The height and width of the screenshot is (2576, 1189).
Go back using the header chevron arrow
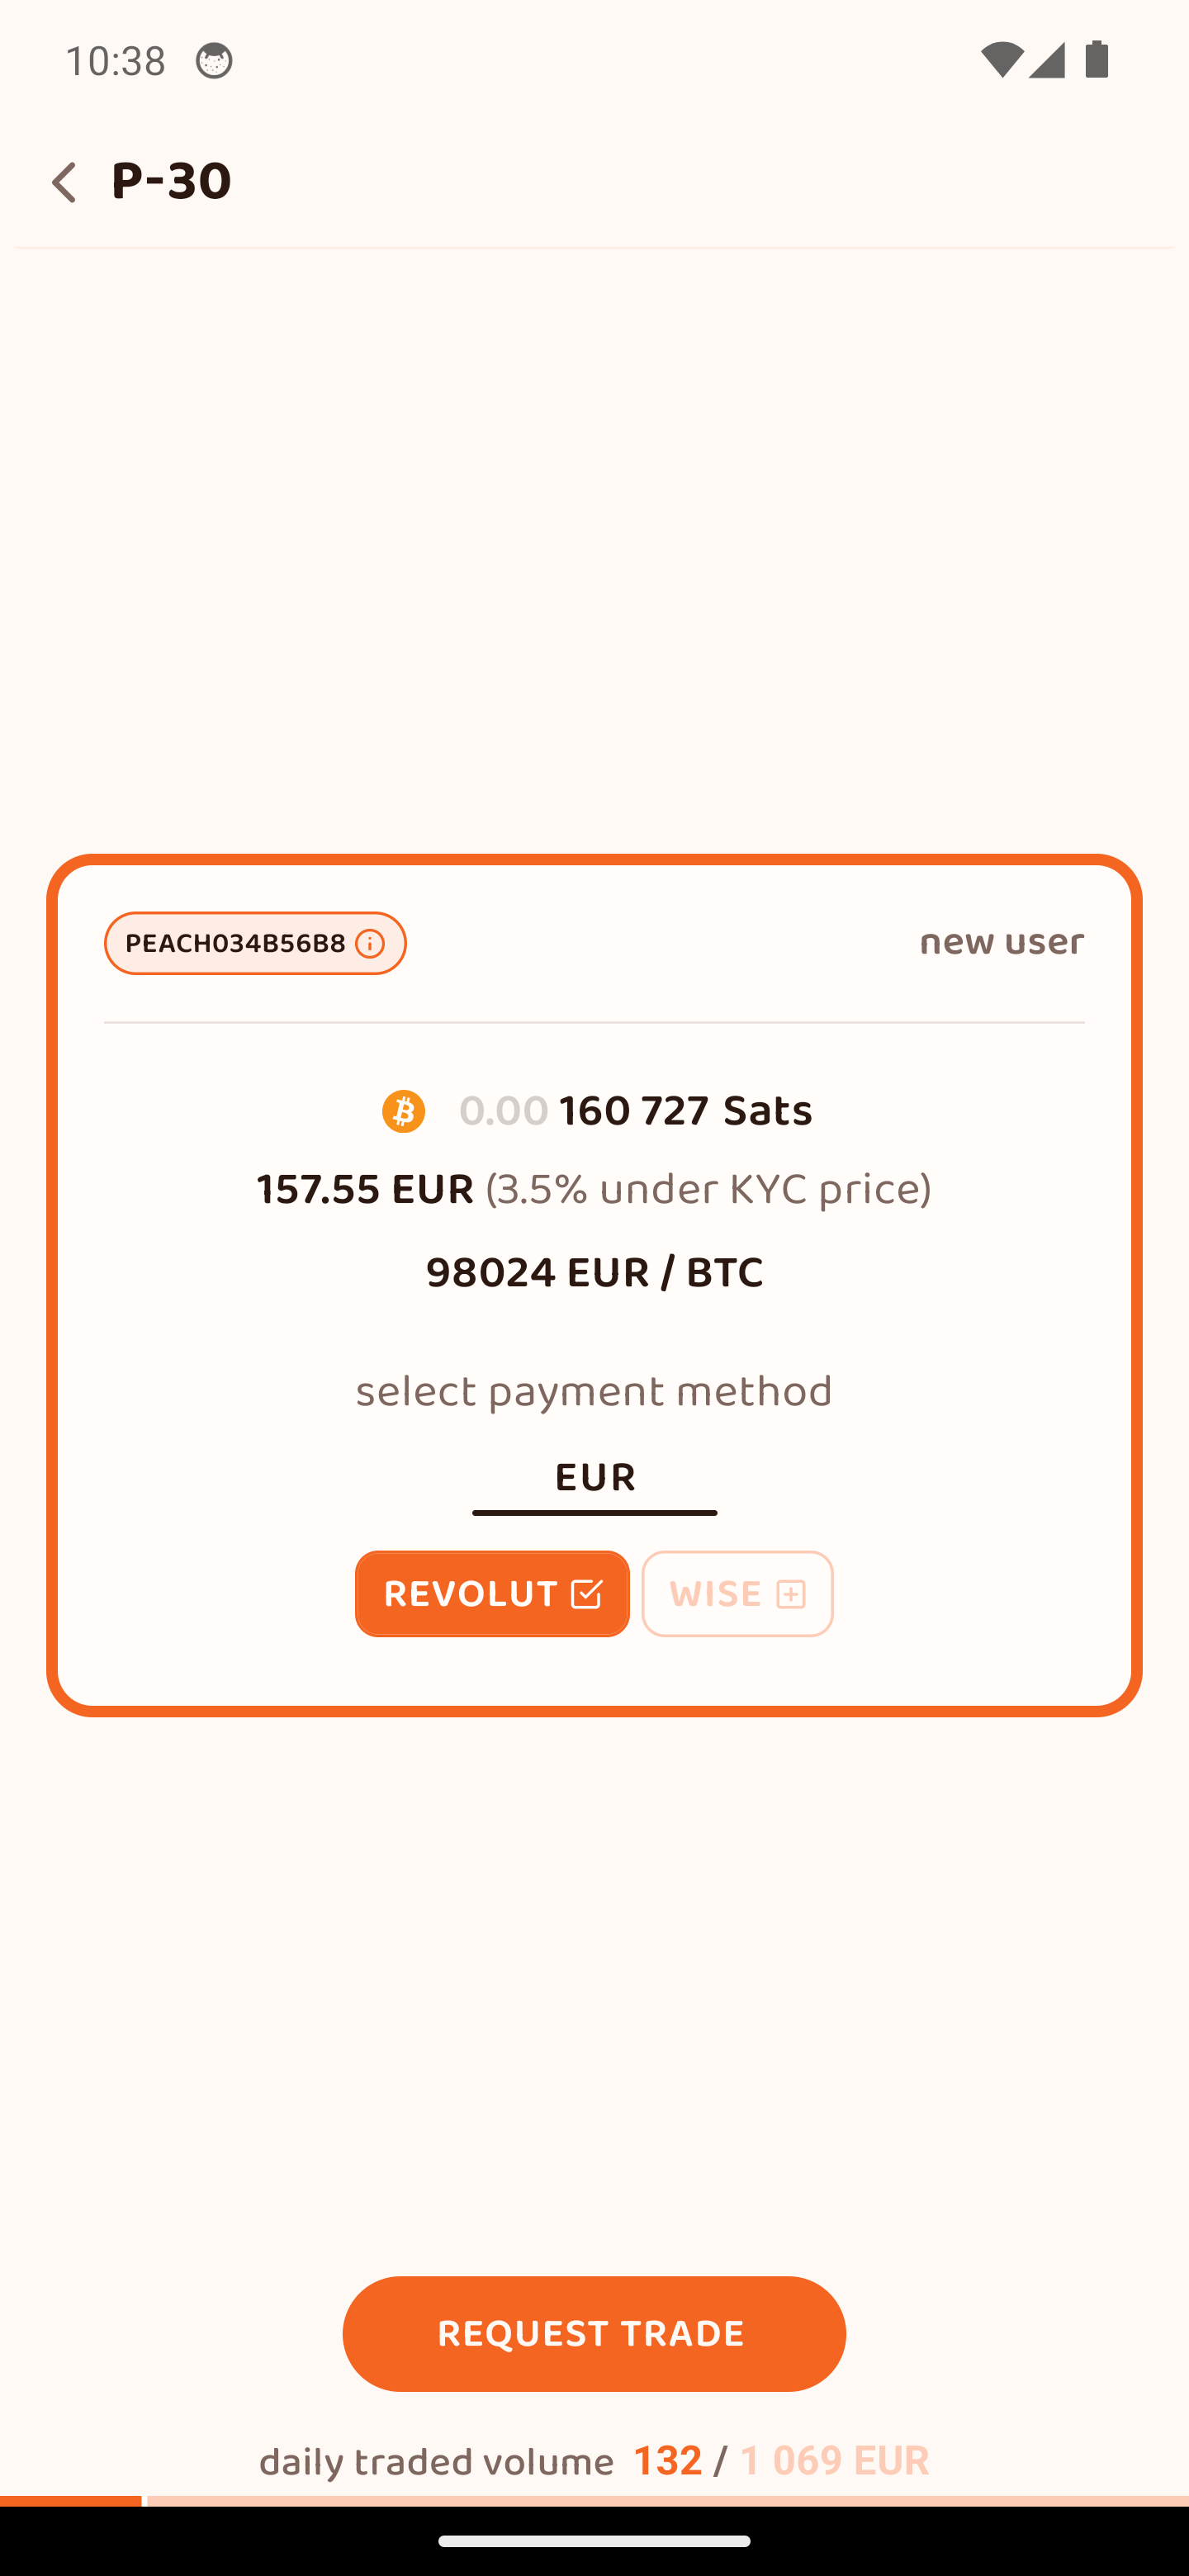[x=64, y=183]
